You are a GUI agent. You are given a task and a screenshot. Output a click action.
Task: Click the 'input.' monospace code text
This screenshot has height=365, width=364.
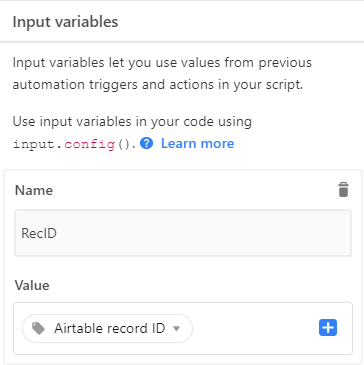pyautogui.click(x=38, y=144)
